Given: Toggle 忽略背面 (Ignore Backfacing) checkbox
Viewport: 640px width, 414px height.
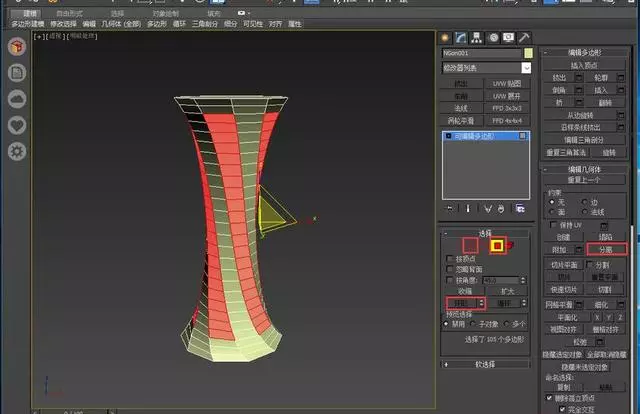Looking at the screenshot, I should [x=450, y=270].
